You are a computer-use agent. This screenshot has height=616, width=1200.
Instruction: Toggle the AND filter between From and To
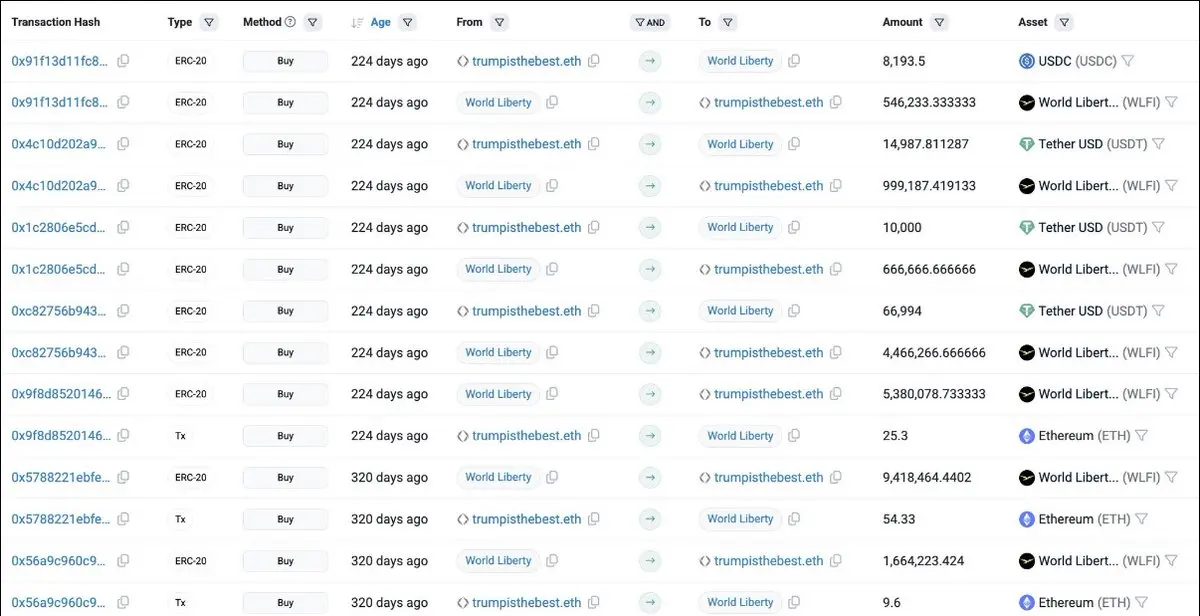coord(650,22)
